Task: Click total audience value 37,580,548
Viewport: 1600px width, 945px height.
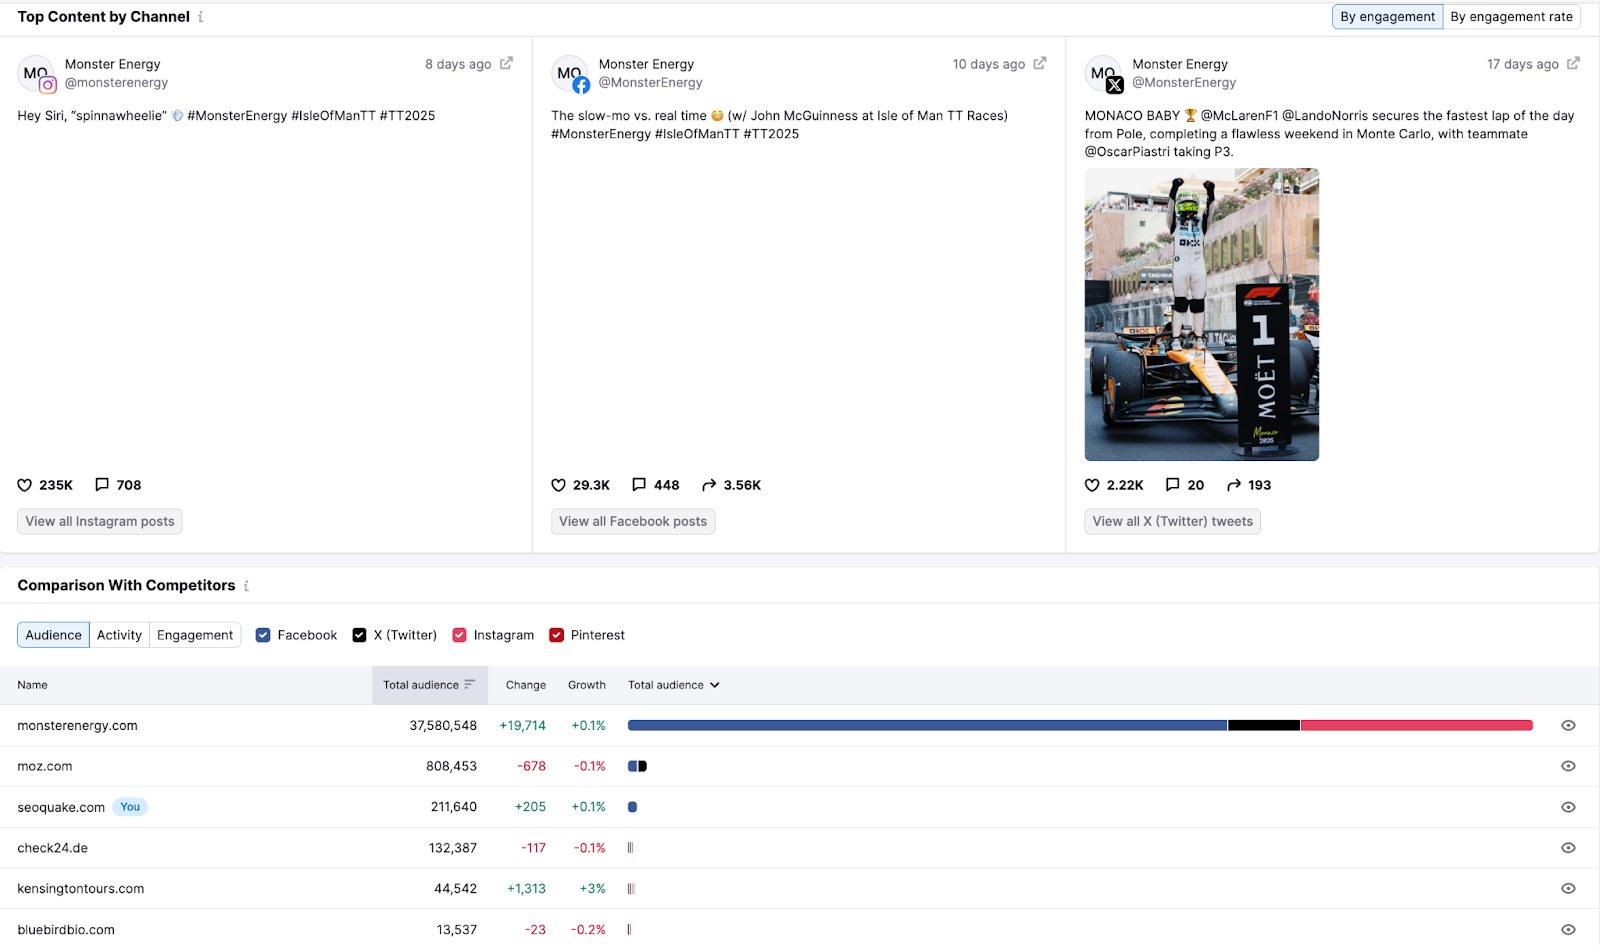Action: (x=443, y=726)
